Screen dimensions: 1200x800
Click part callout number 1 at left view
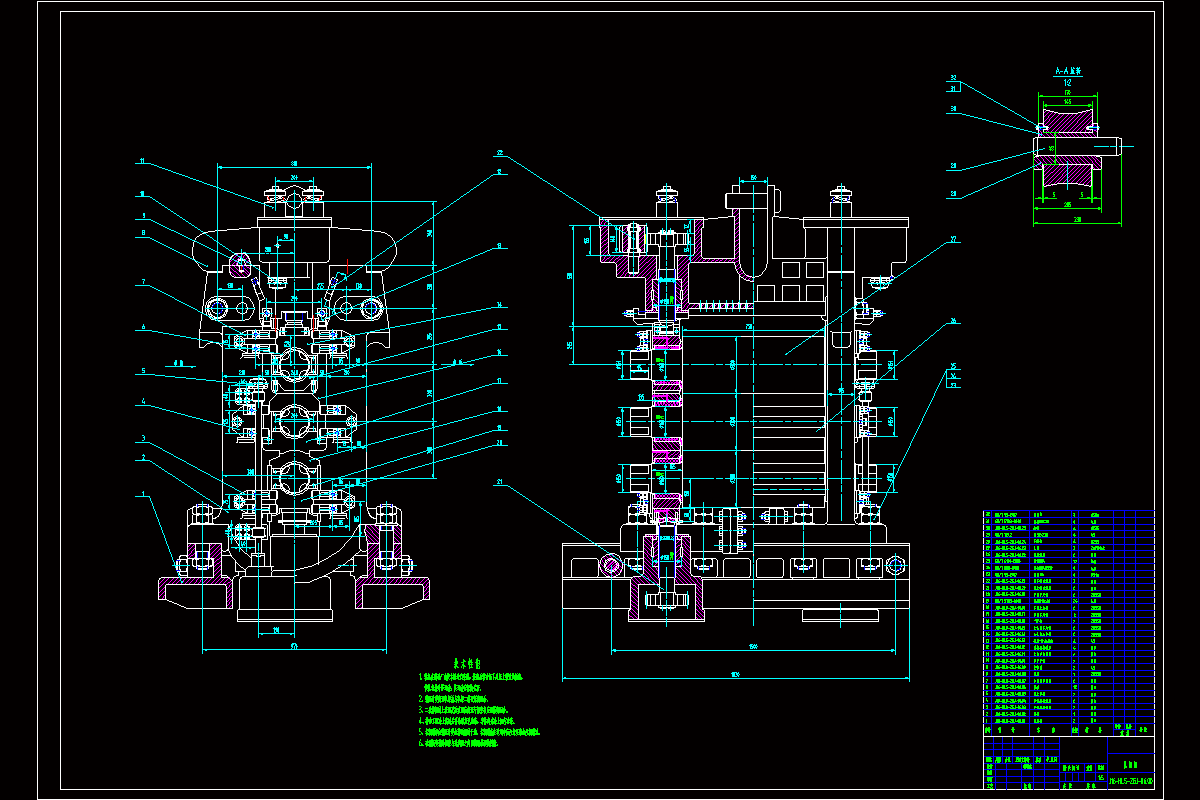point(143,492)
